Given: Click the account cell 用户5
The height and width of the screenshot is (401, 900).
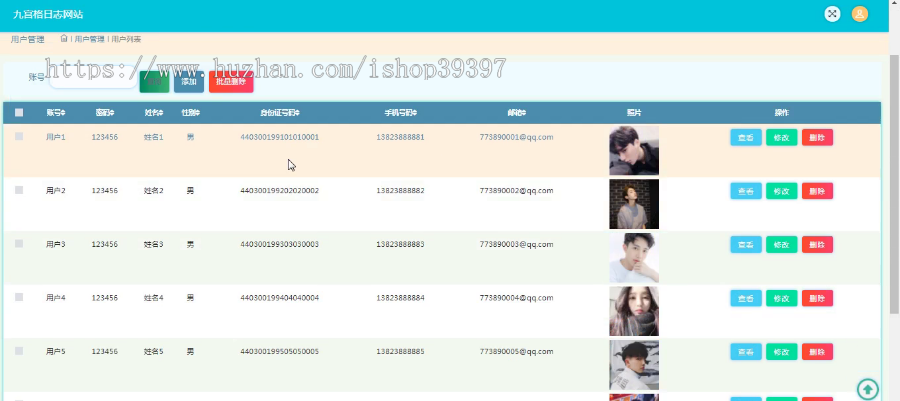Looking at the screenshot, I should click(x=56, y=351).
